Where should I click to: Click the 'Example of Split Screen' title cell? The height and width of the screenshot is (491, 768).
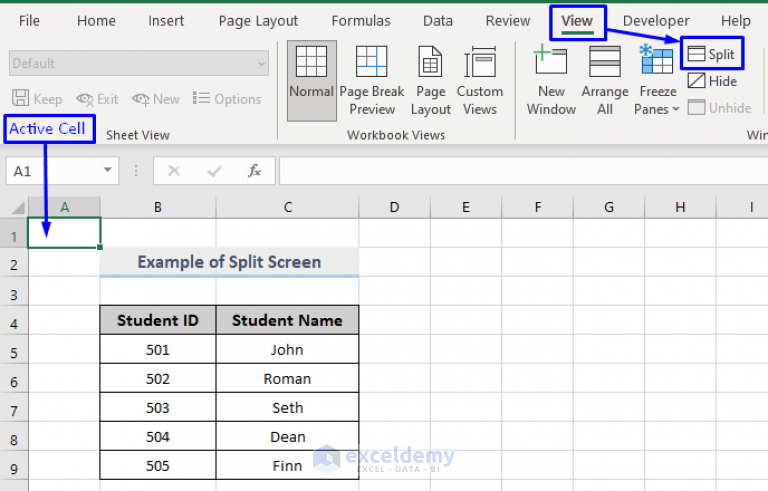point(229,262)
